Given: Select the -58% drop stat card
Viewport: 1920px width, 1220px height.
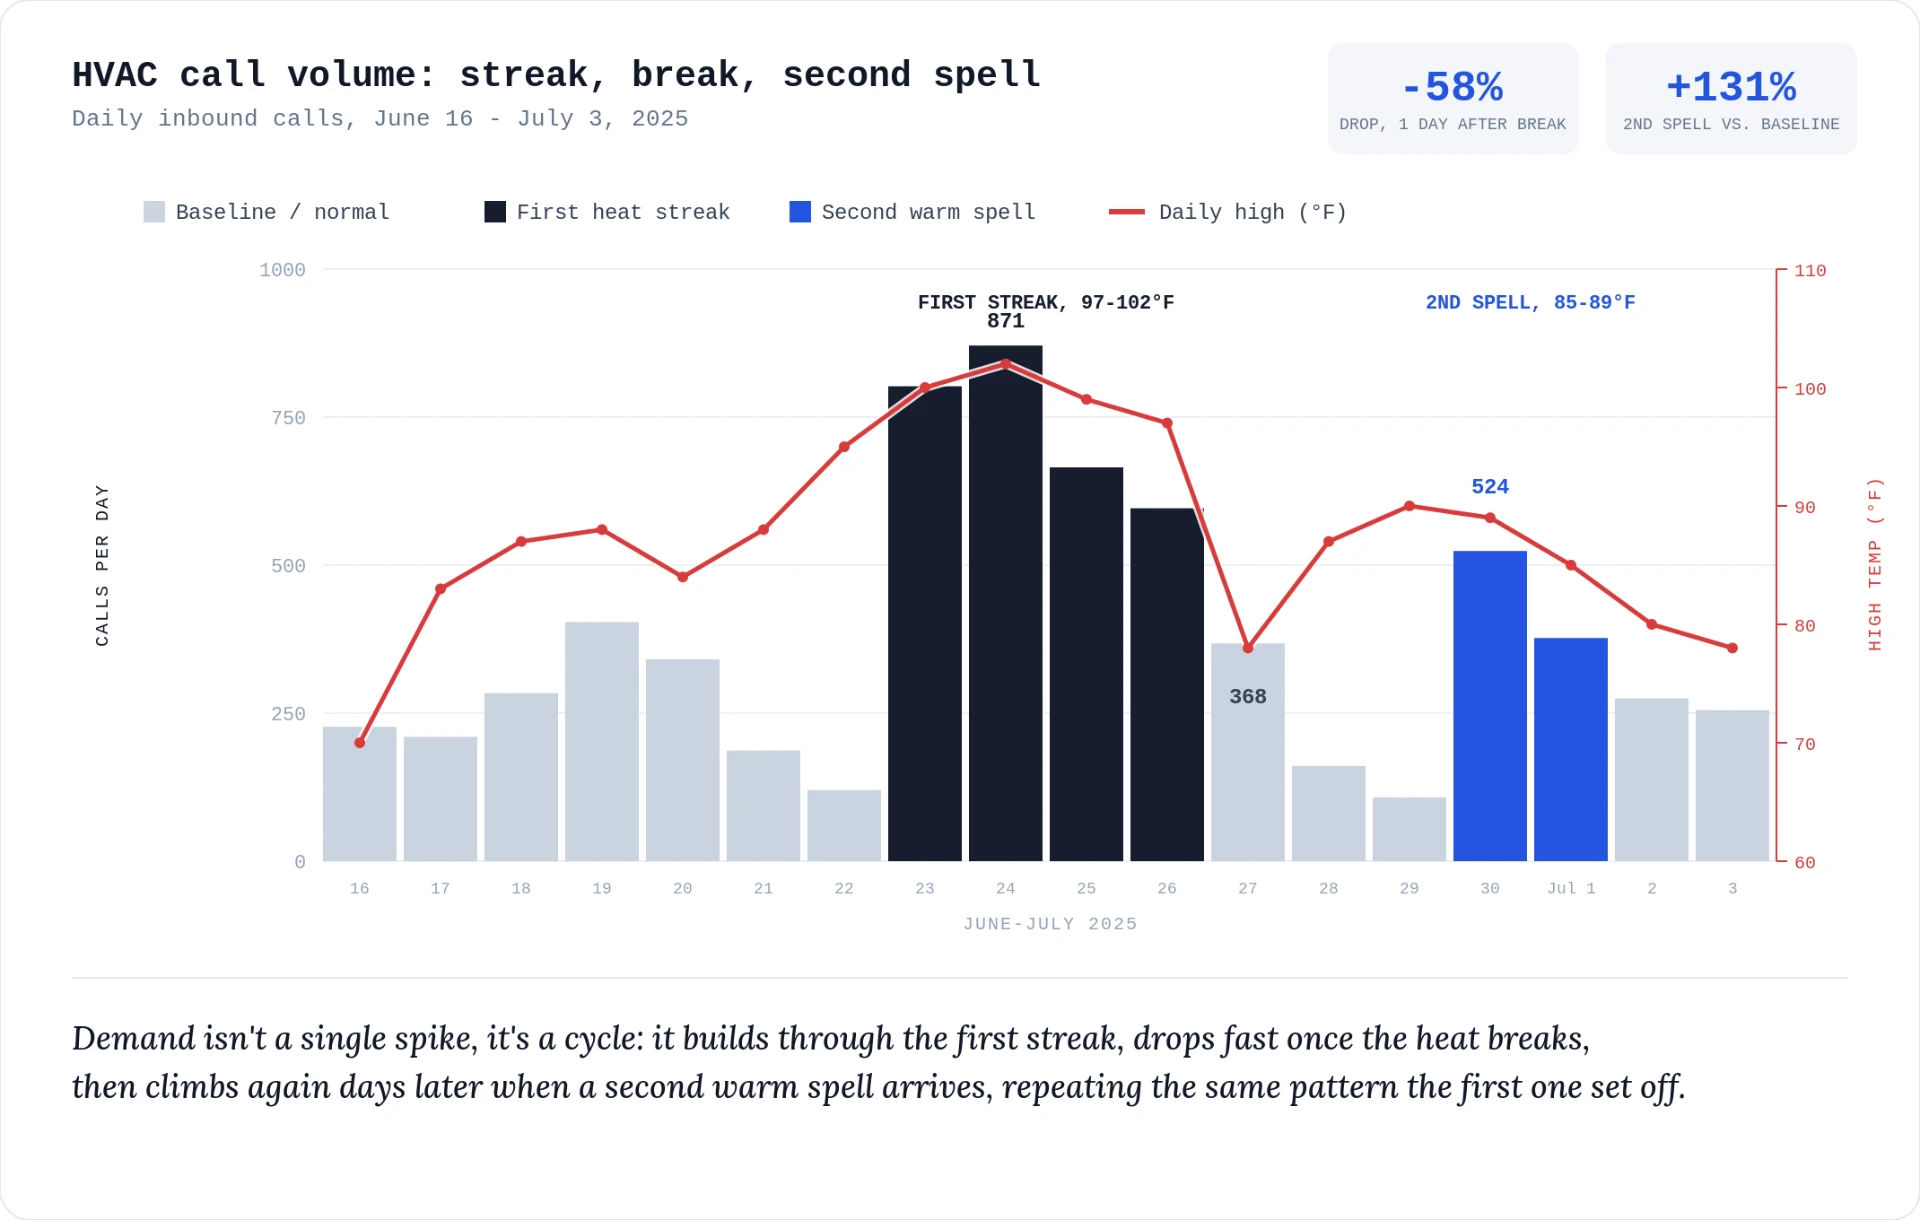Looking at the screenshot, I should 1453,98.
